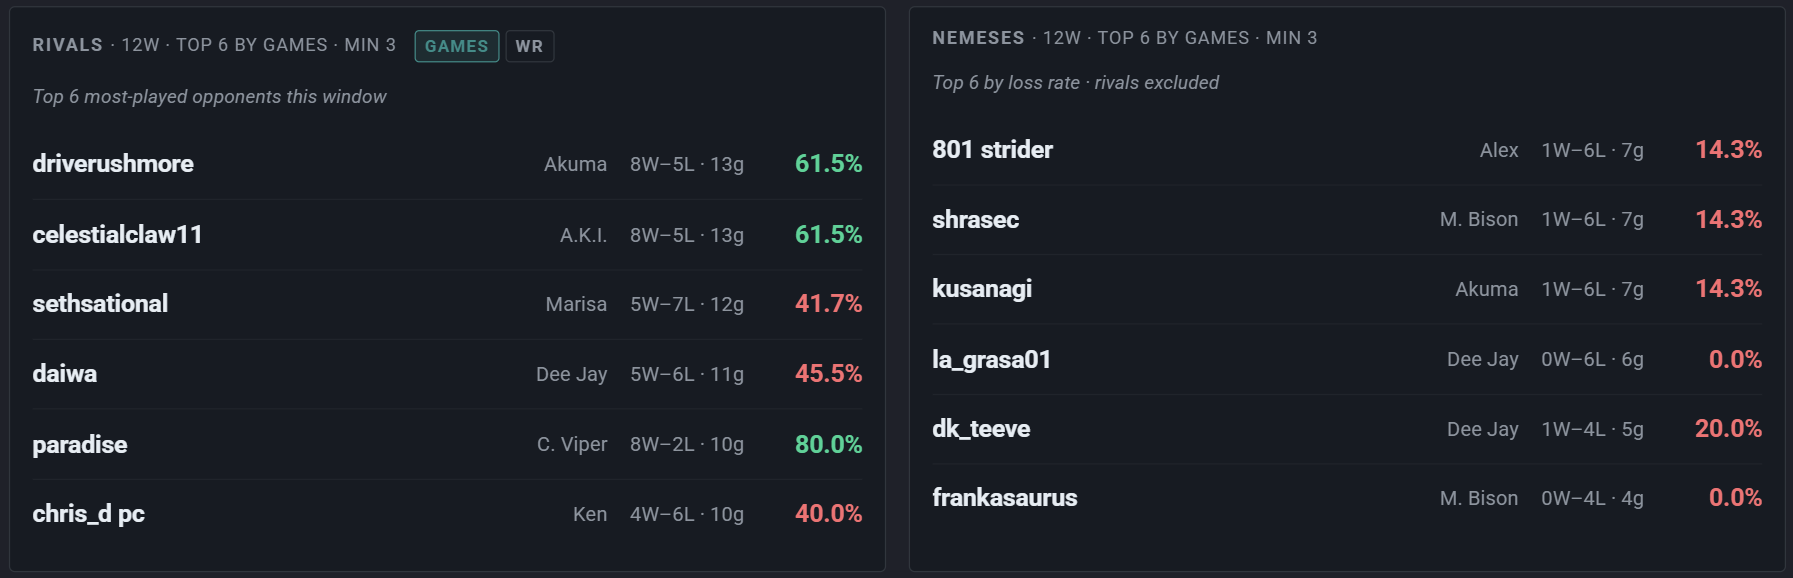Click dk_teeve 20.0% win rate
1793x578 pixels.
coord(1728,429)
